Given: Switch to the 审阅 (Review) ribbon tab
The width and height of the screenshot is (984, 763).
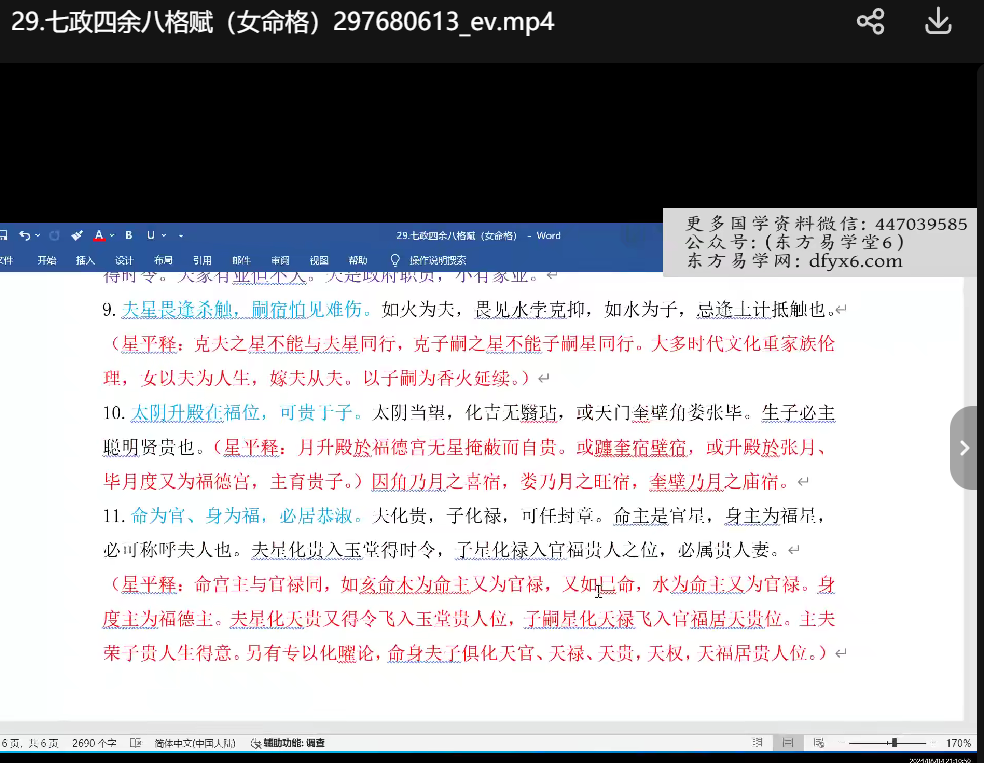Looking at the screenshot, I should pyautogui.click(x=280, y=261).
